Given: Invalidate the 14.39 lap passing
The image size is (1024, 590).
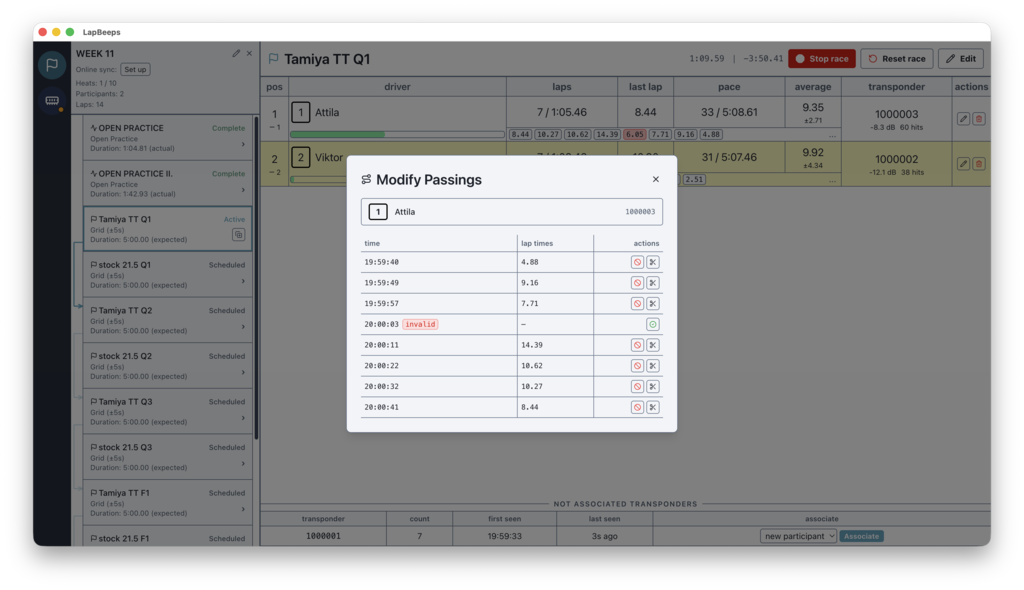Looking at the screenshot, I should coord(637,345).
